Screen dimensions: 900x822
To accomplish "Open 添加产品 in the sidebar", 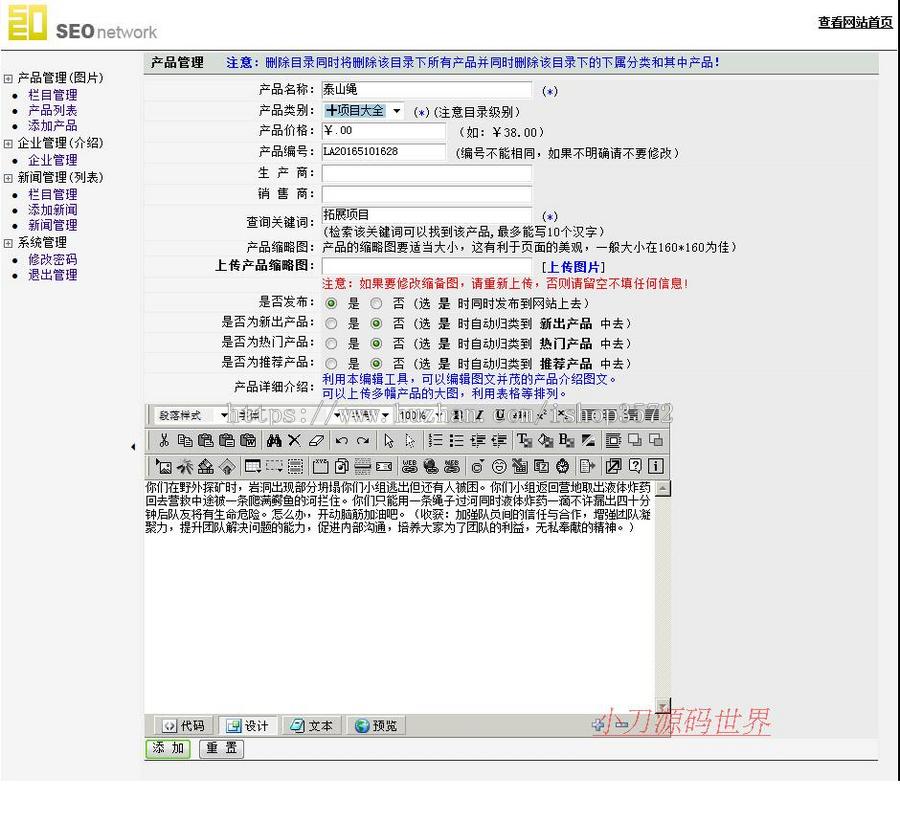I will coord(53,126).
